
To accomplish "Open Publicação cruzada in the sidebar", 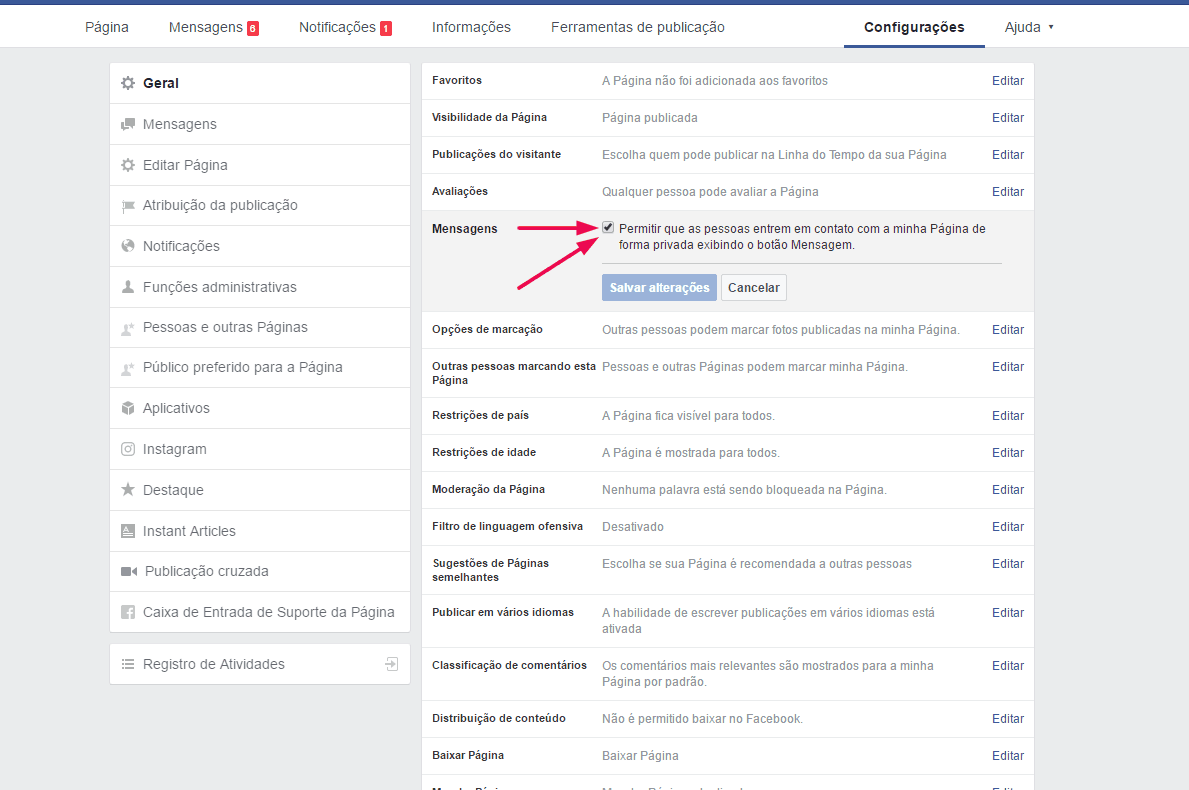I will point(260,572).
